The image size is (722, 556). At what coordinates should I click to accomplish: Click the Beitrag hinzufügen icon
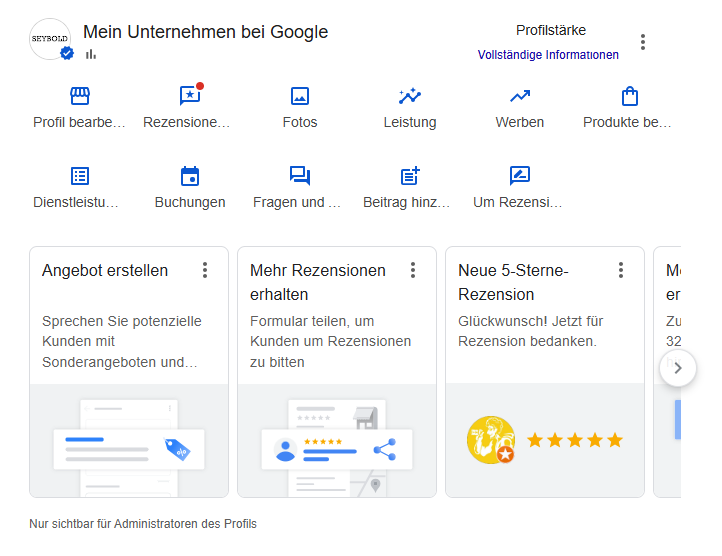click(410, 176)
